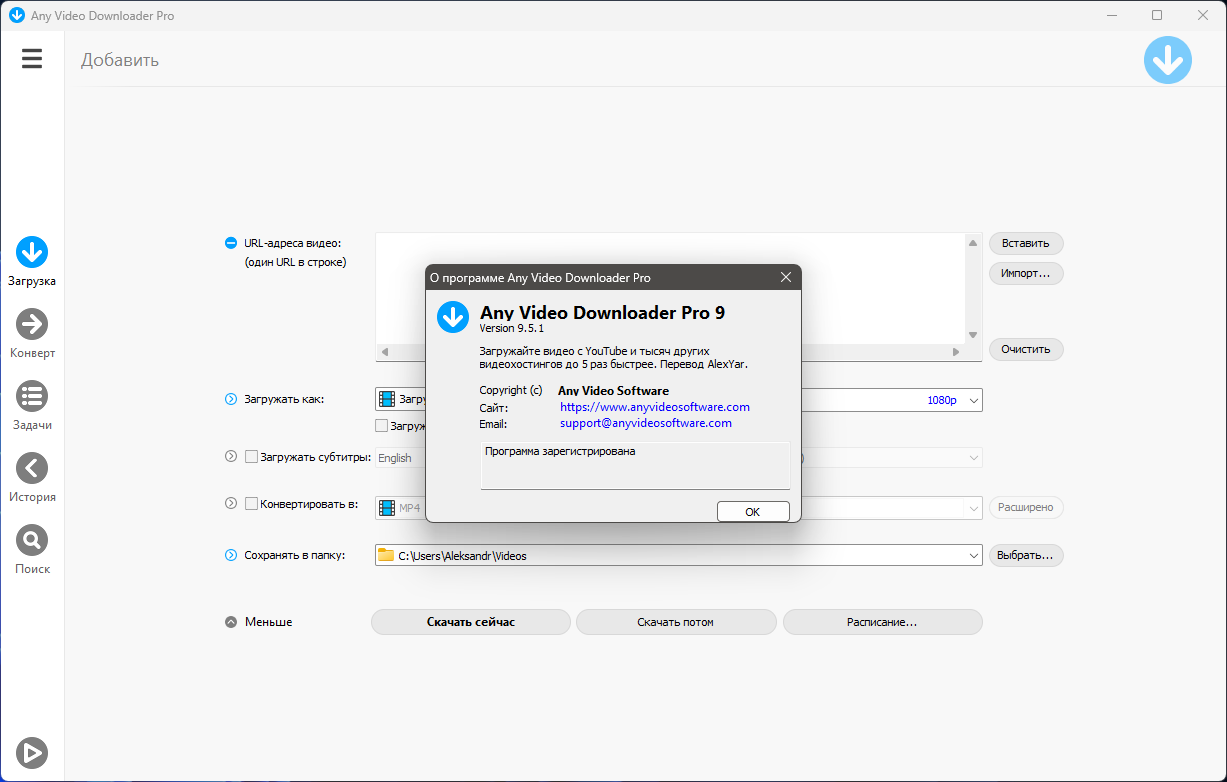Click the URL box scroll-down arrow
Viewport: 1227px width, 782px height.
[973, 335]
